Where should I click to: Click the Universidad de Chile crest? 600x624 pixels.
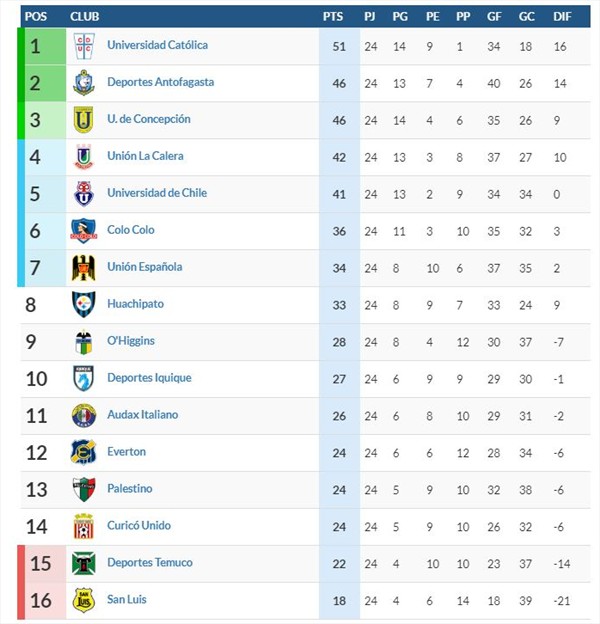(84, 194)
